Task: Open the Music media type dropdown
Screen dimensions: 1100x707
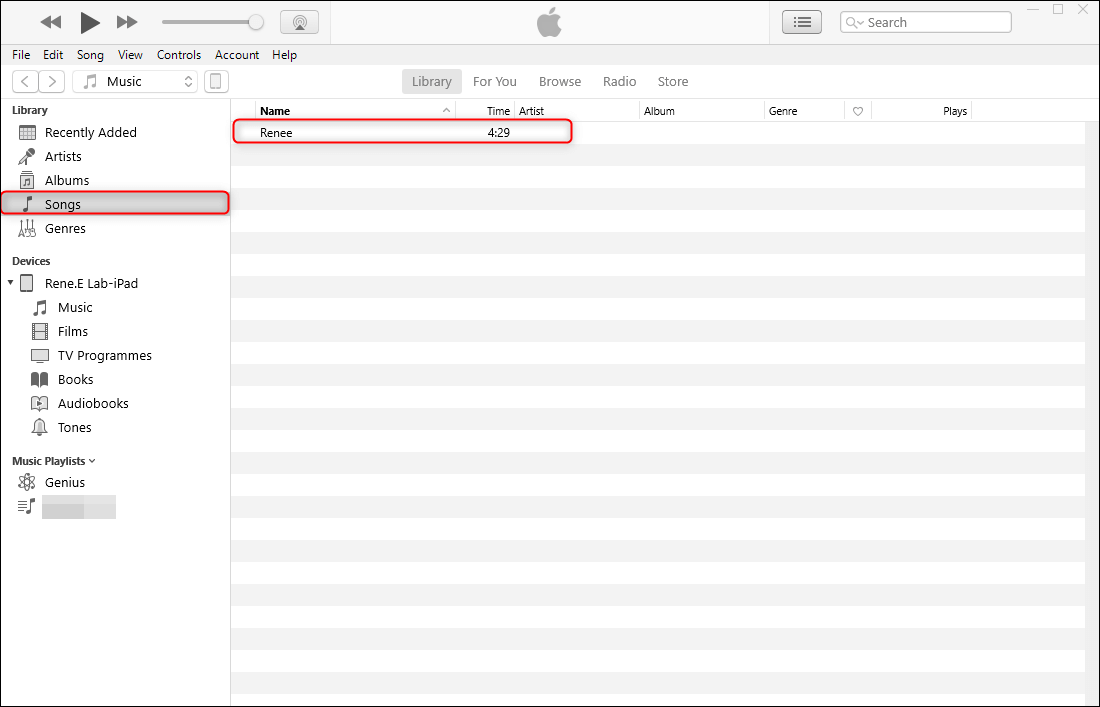Action: (x=135, y=81)
